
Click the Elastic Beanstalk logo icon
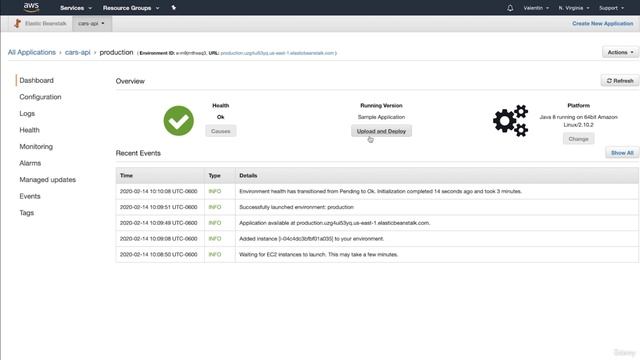pyautogui.click(x=17, y=23)
